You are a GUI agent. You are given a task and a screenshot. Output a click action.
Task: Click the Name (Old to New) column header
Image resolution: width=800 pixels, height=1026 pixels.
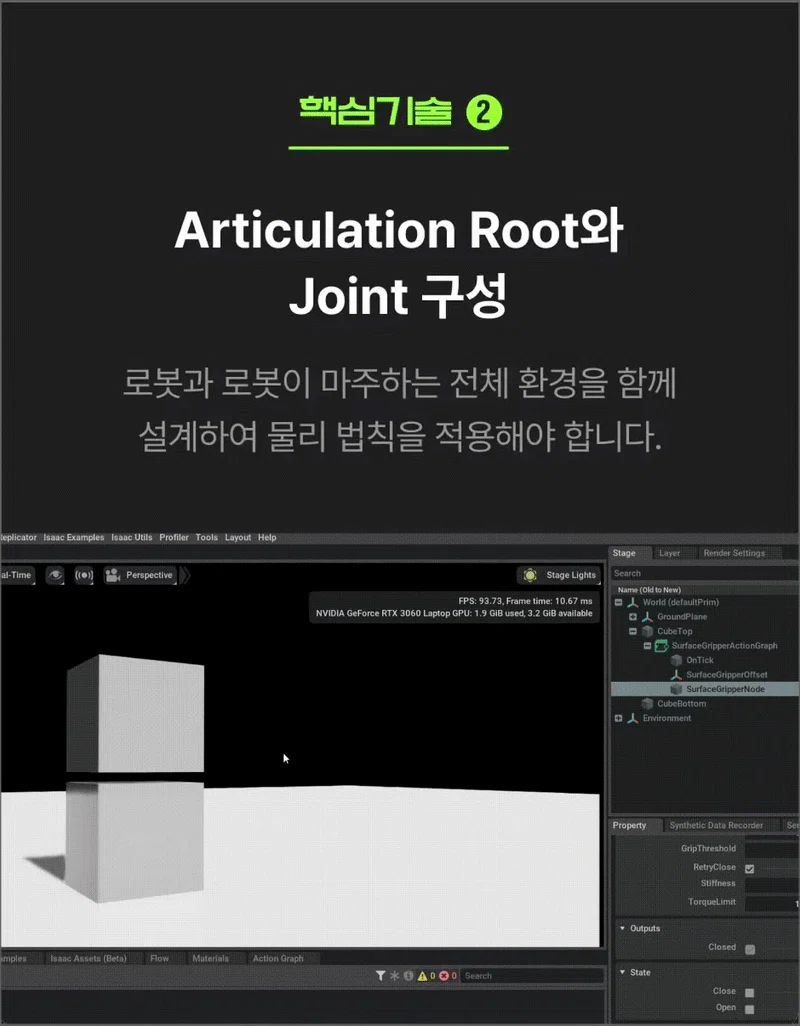point(649,590)
